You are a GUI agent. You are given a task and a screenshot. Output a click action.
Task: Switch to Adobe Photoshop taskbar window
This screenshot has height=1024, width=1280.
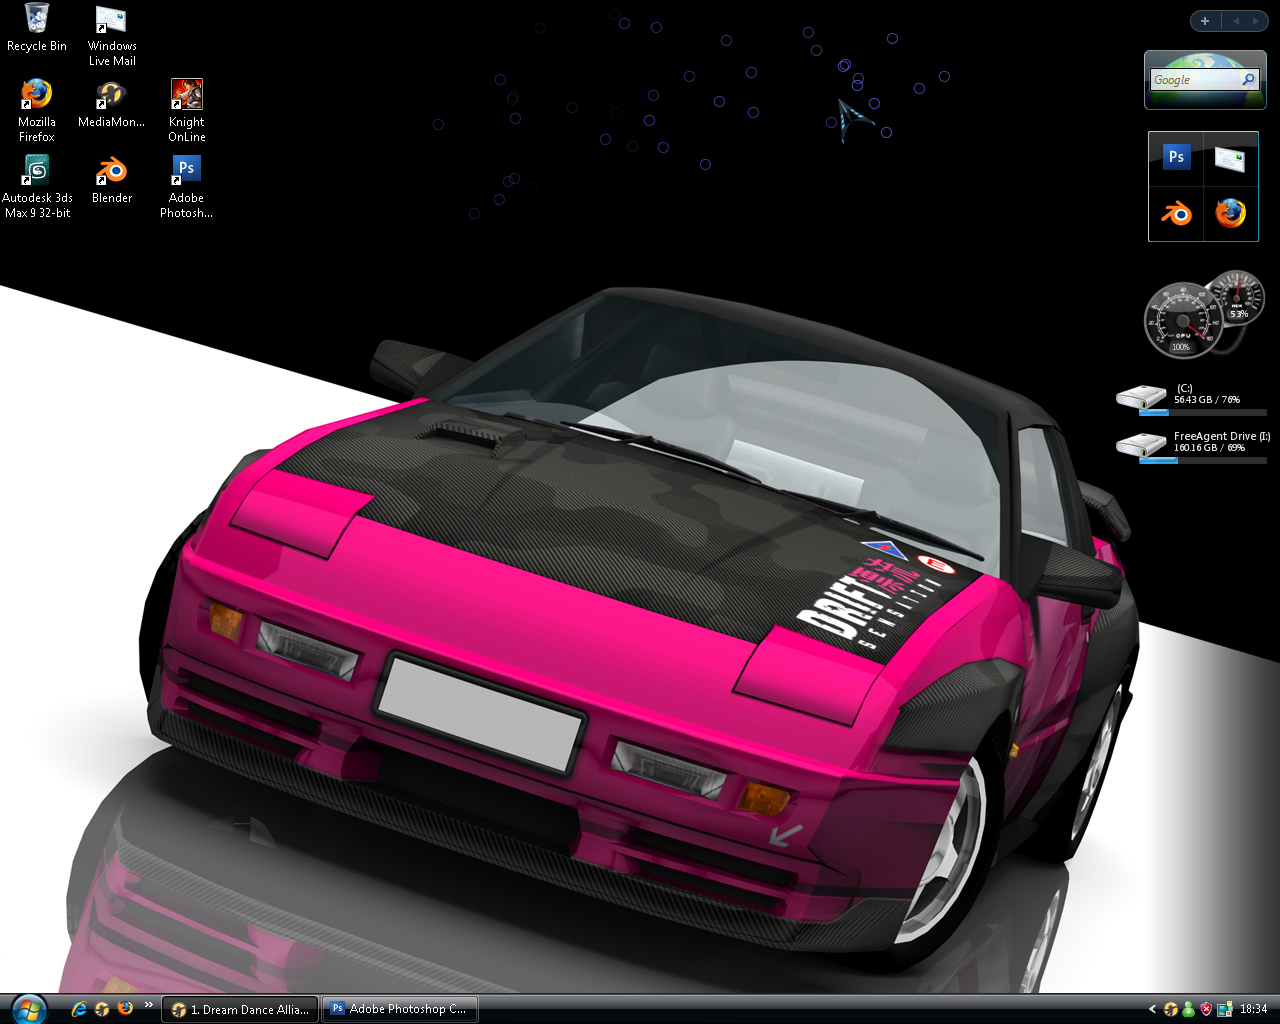point(399,1009)
